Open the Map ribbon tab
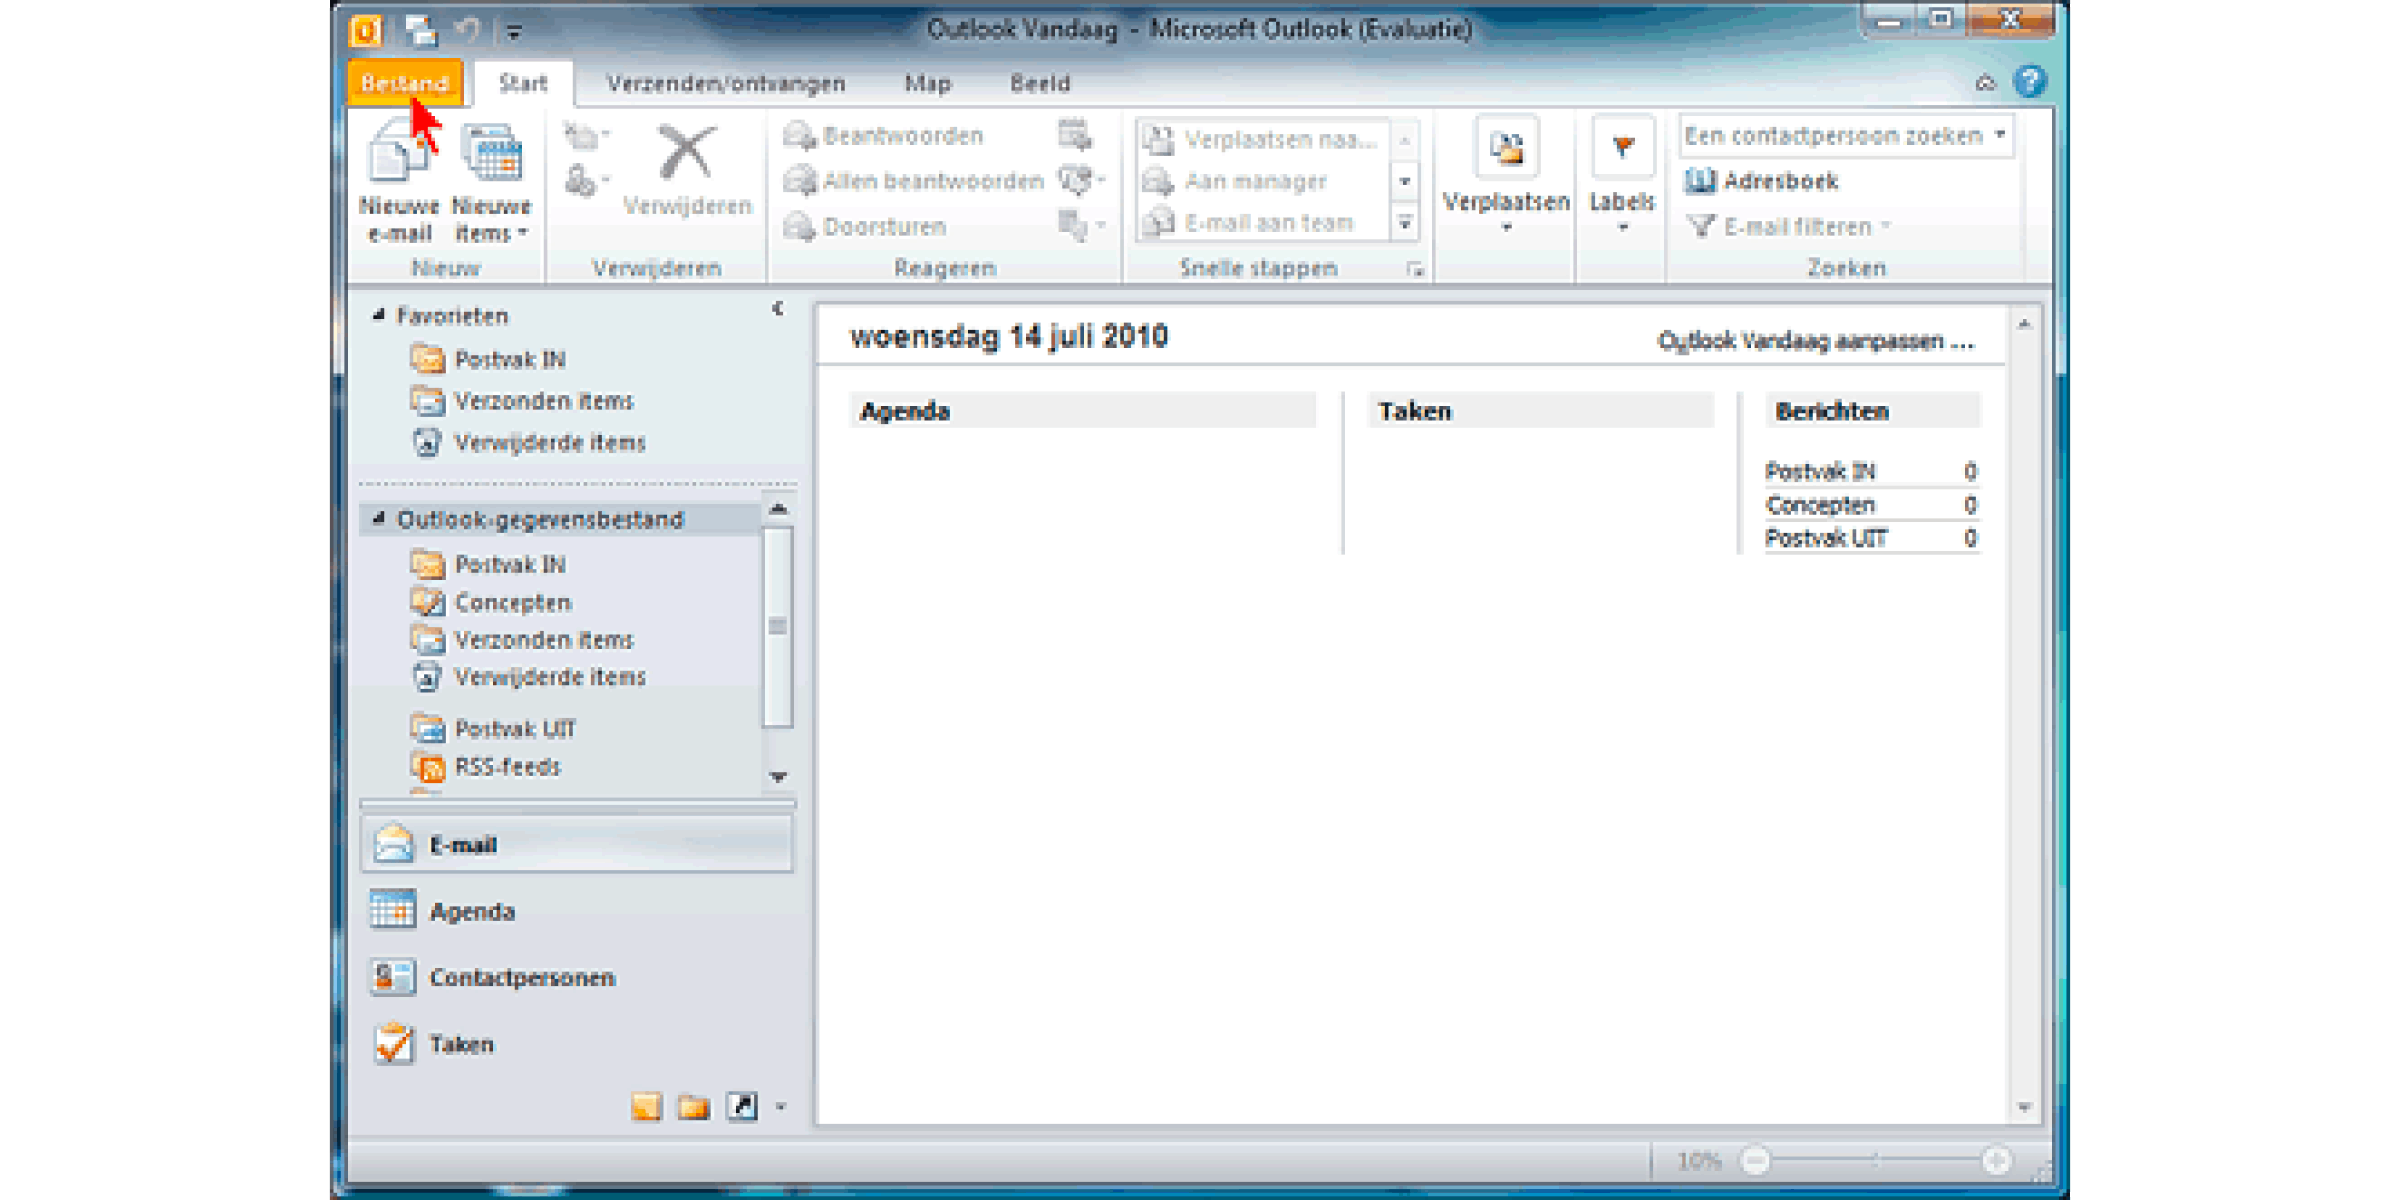This screenshot has height=1200, width=2400. coord(927,83)
